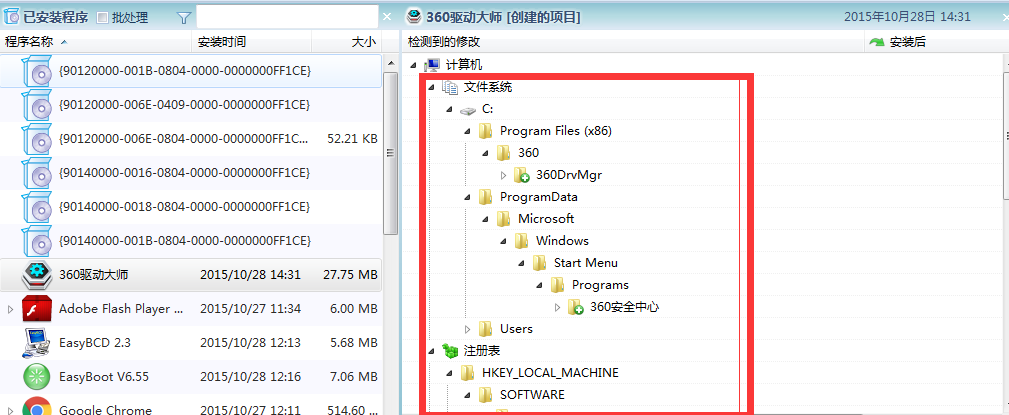The width and height of the screenshot is (1009, 415).
Task: Click the EasyBoot V6.55 green icon
Action: coord(38,377)
